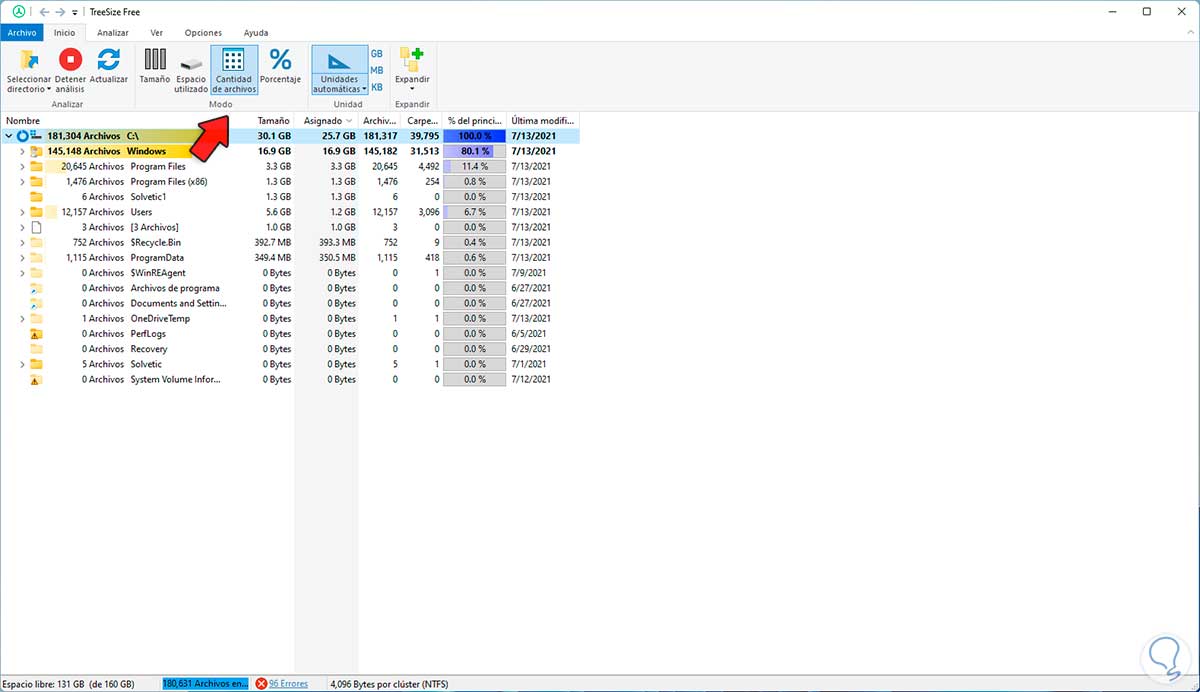Click the 7/9/2021 date cell
The width and height of the screenshot is (1200, 692).
click(528, 273)
